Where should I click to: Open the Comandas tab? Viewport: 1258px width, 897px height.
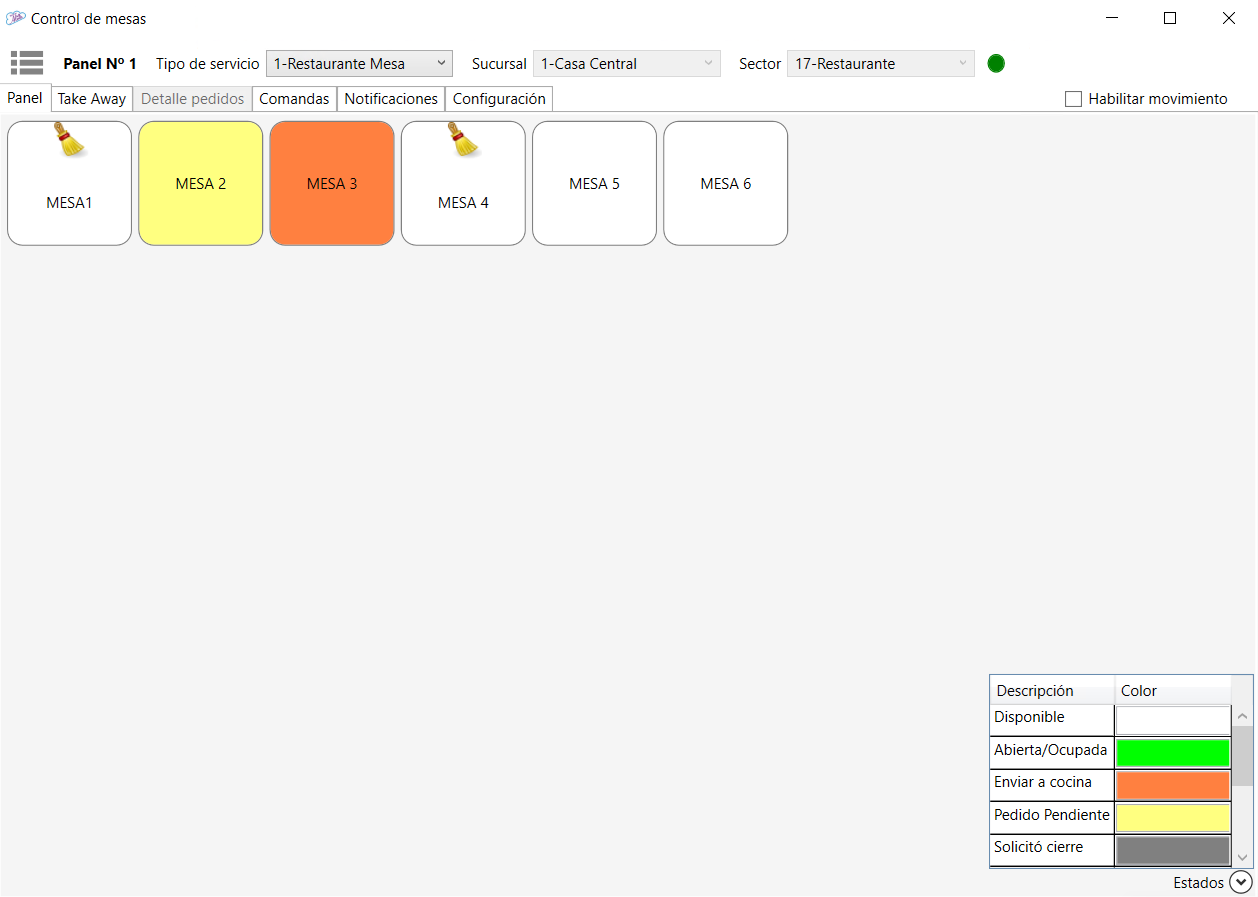pyautogui.click(x=294, y=99)
